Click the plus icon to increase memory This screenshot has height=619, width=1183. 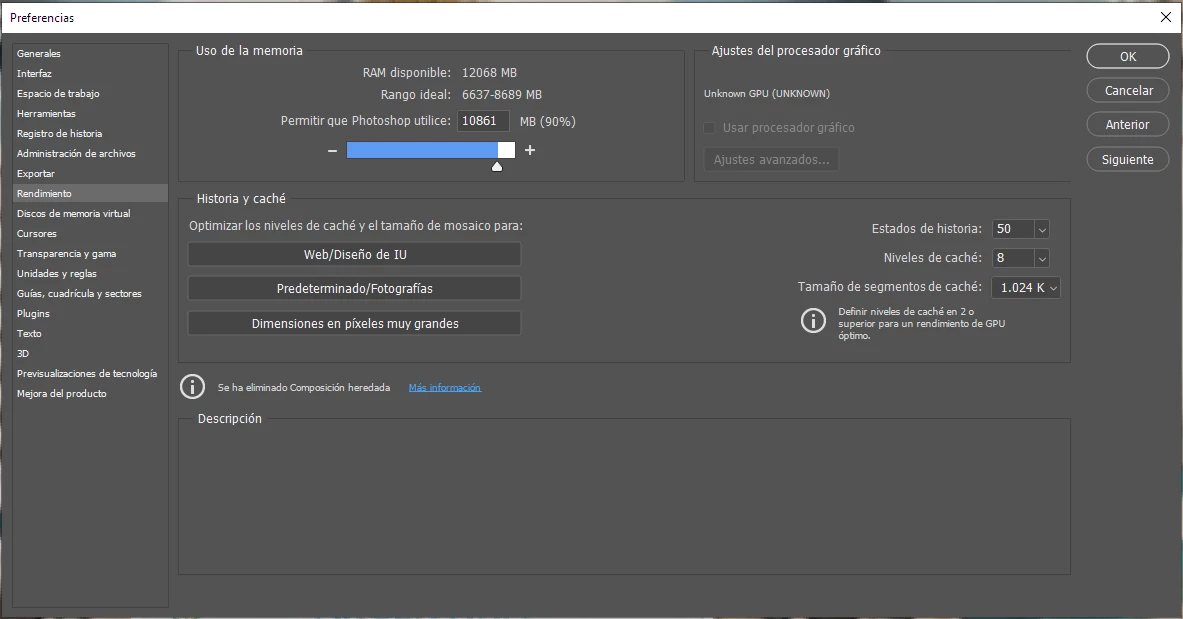click(530, 150)
